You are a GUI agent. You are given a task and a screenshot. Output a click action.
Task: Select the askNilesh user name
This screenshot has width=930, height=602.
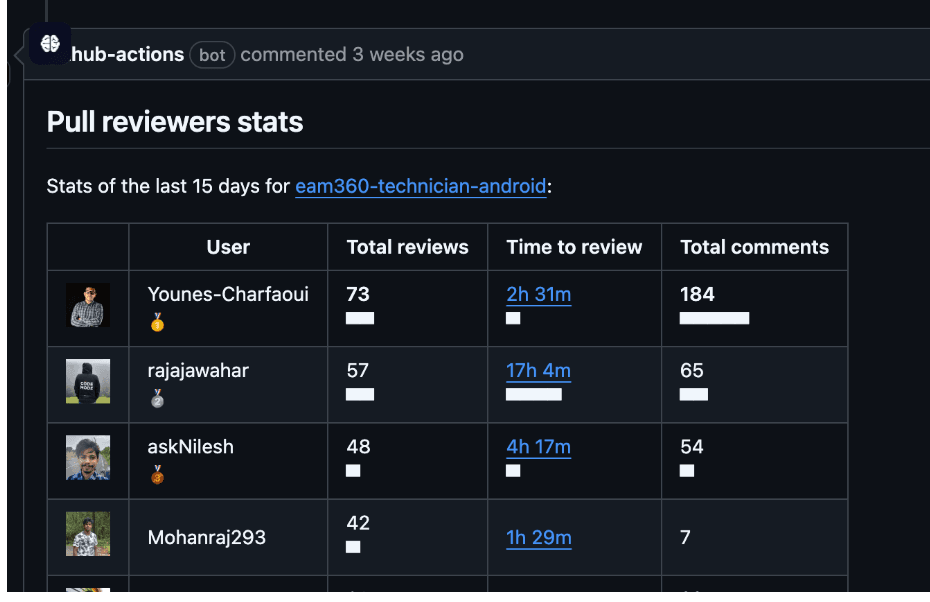point(190,447)
